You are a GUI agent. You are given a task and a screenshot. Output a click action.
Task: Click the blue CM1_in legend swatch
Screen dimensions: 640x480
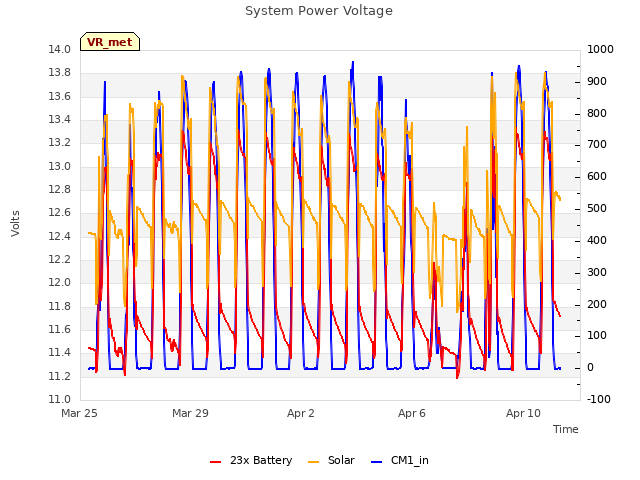tap(376, 462)
